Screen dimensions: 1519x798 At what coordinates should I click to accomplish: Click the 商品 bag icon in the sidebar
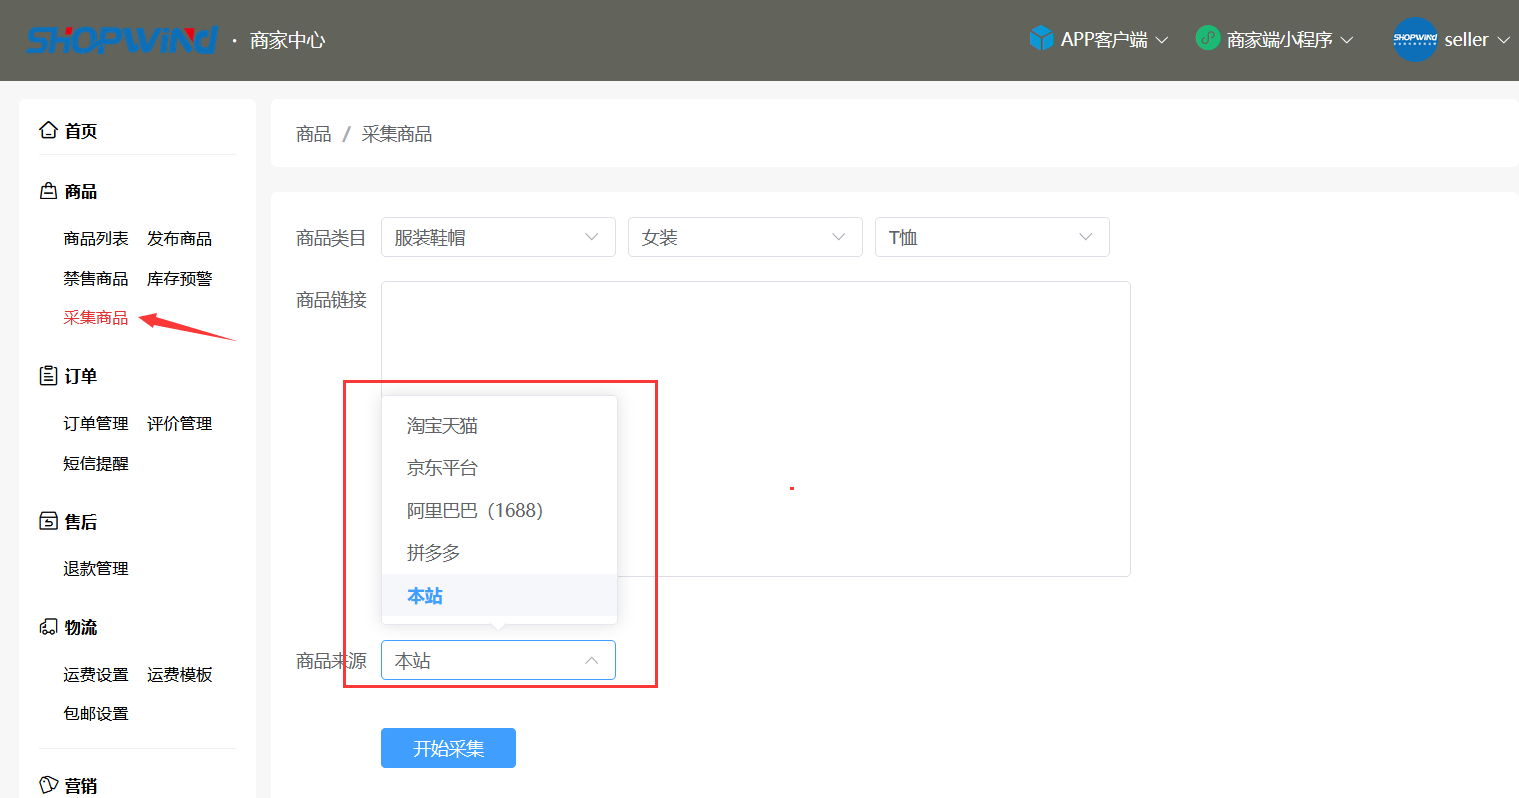[x=48, y=190]
